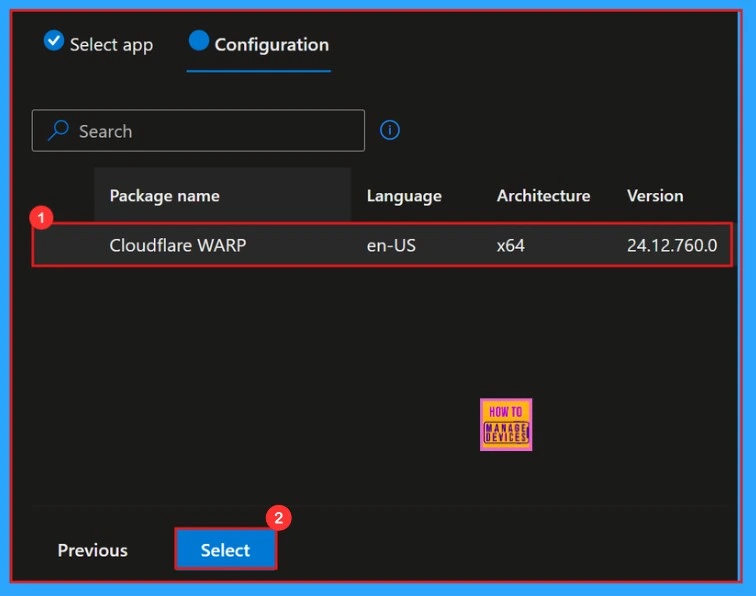Open the info icon next to Search
The width and height of the screenshot is (756, 596).
point(390,130)
